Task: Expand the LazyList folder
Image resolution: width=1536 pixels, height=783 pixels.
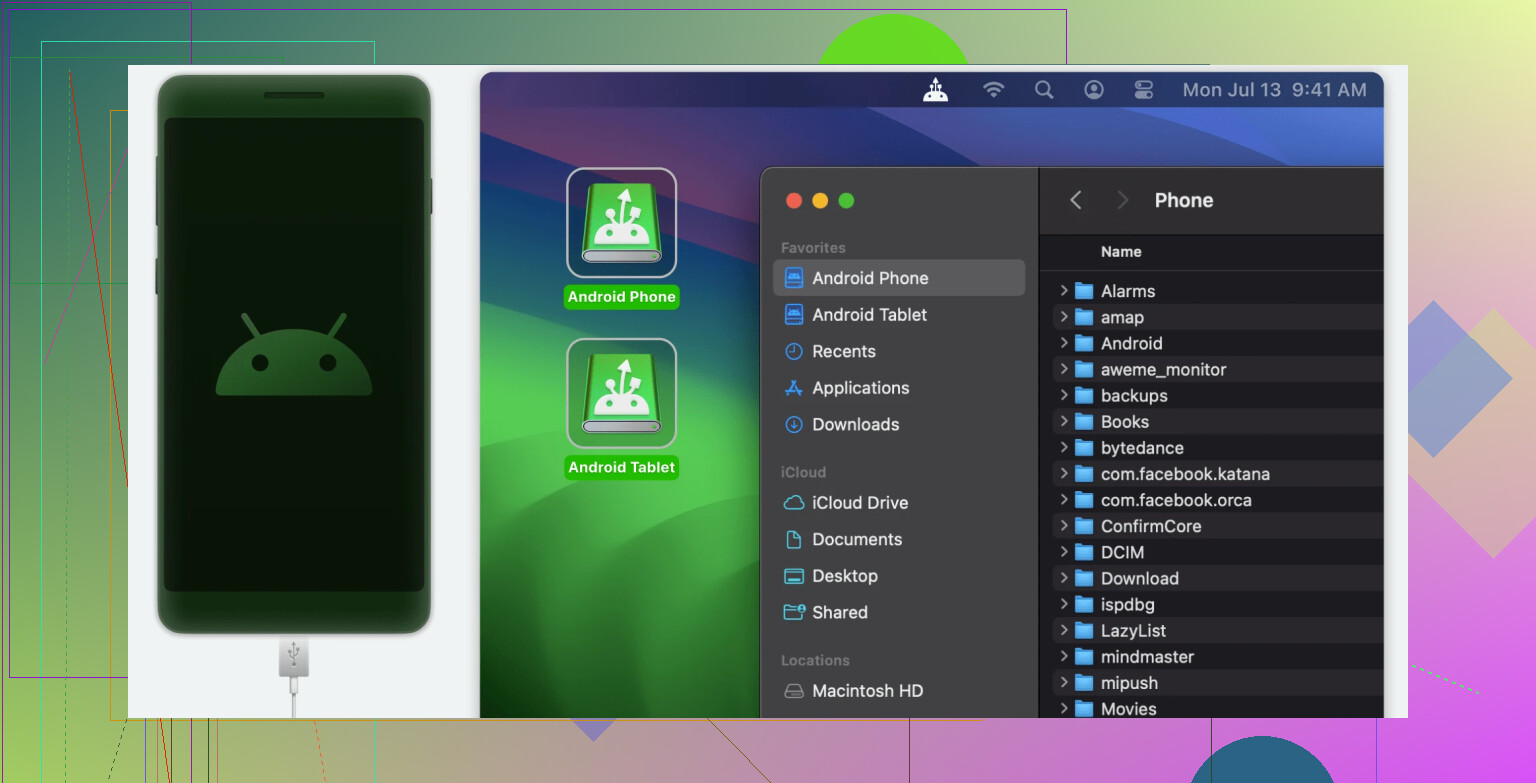Action: click(1064, 631)
